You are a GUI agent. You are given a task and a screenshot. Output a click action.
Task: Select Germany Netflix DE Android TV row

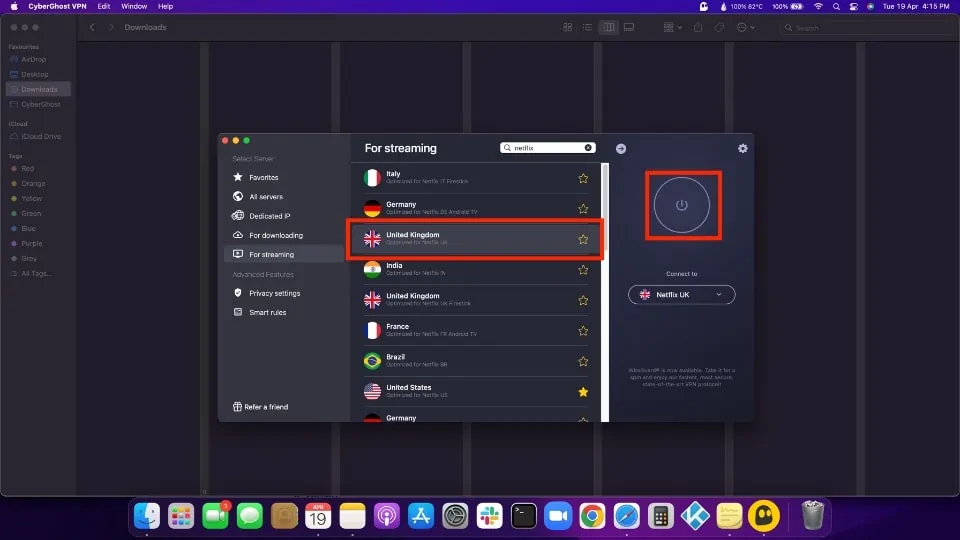coord(476,208)
